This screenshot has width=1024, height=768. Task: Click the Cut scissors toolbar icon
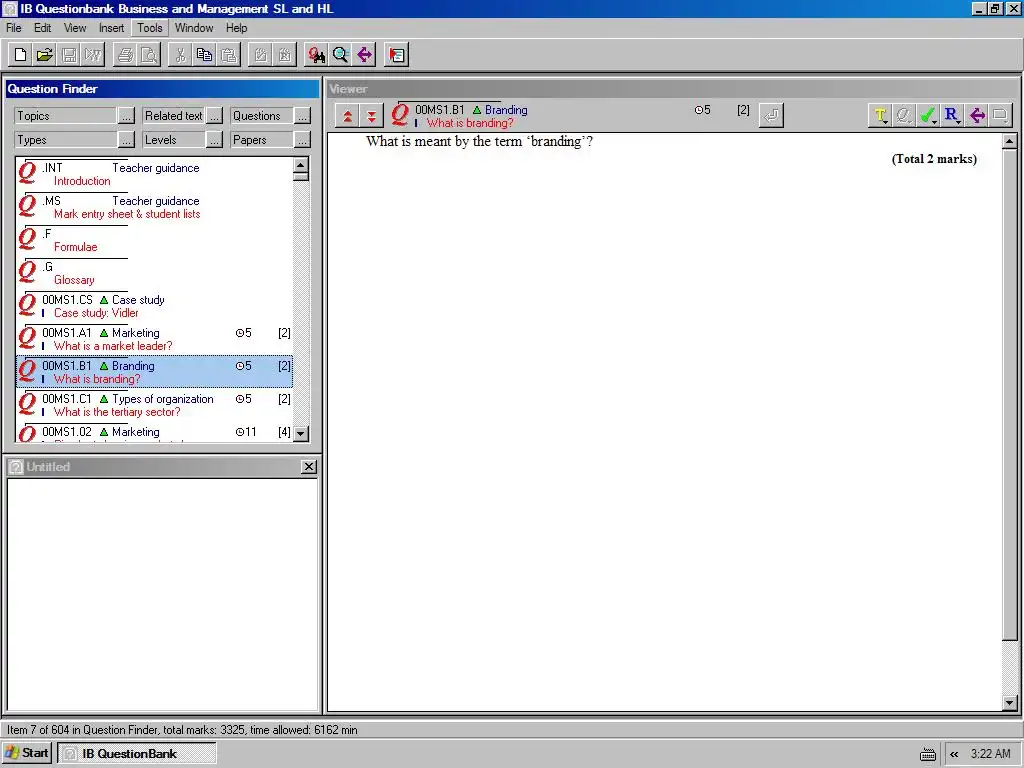tap(180, 55)
